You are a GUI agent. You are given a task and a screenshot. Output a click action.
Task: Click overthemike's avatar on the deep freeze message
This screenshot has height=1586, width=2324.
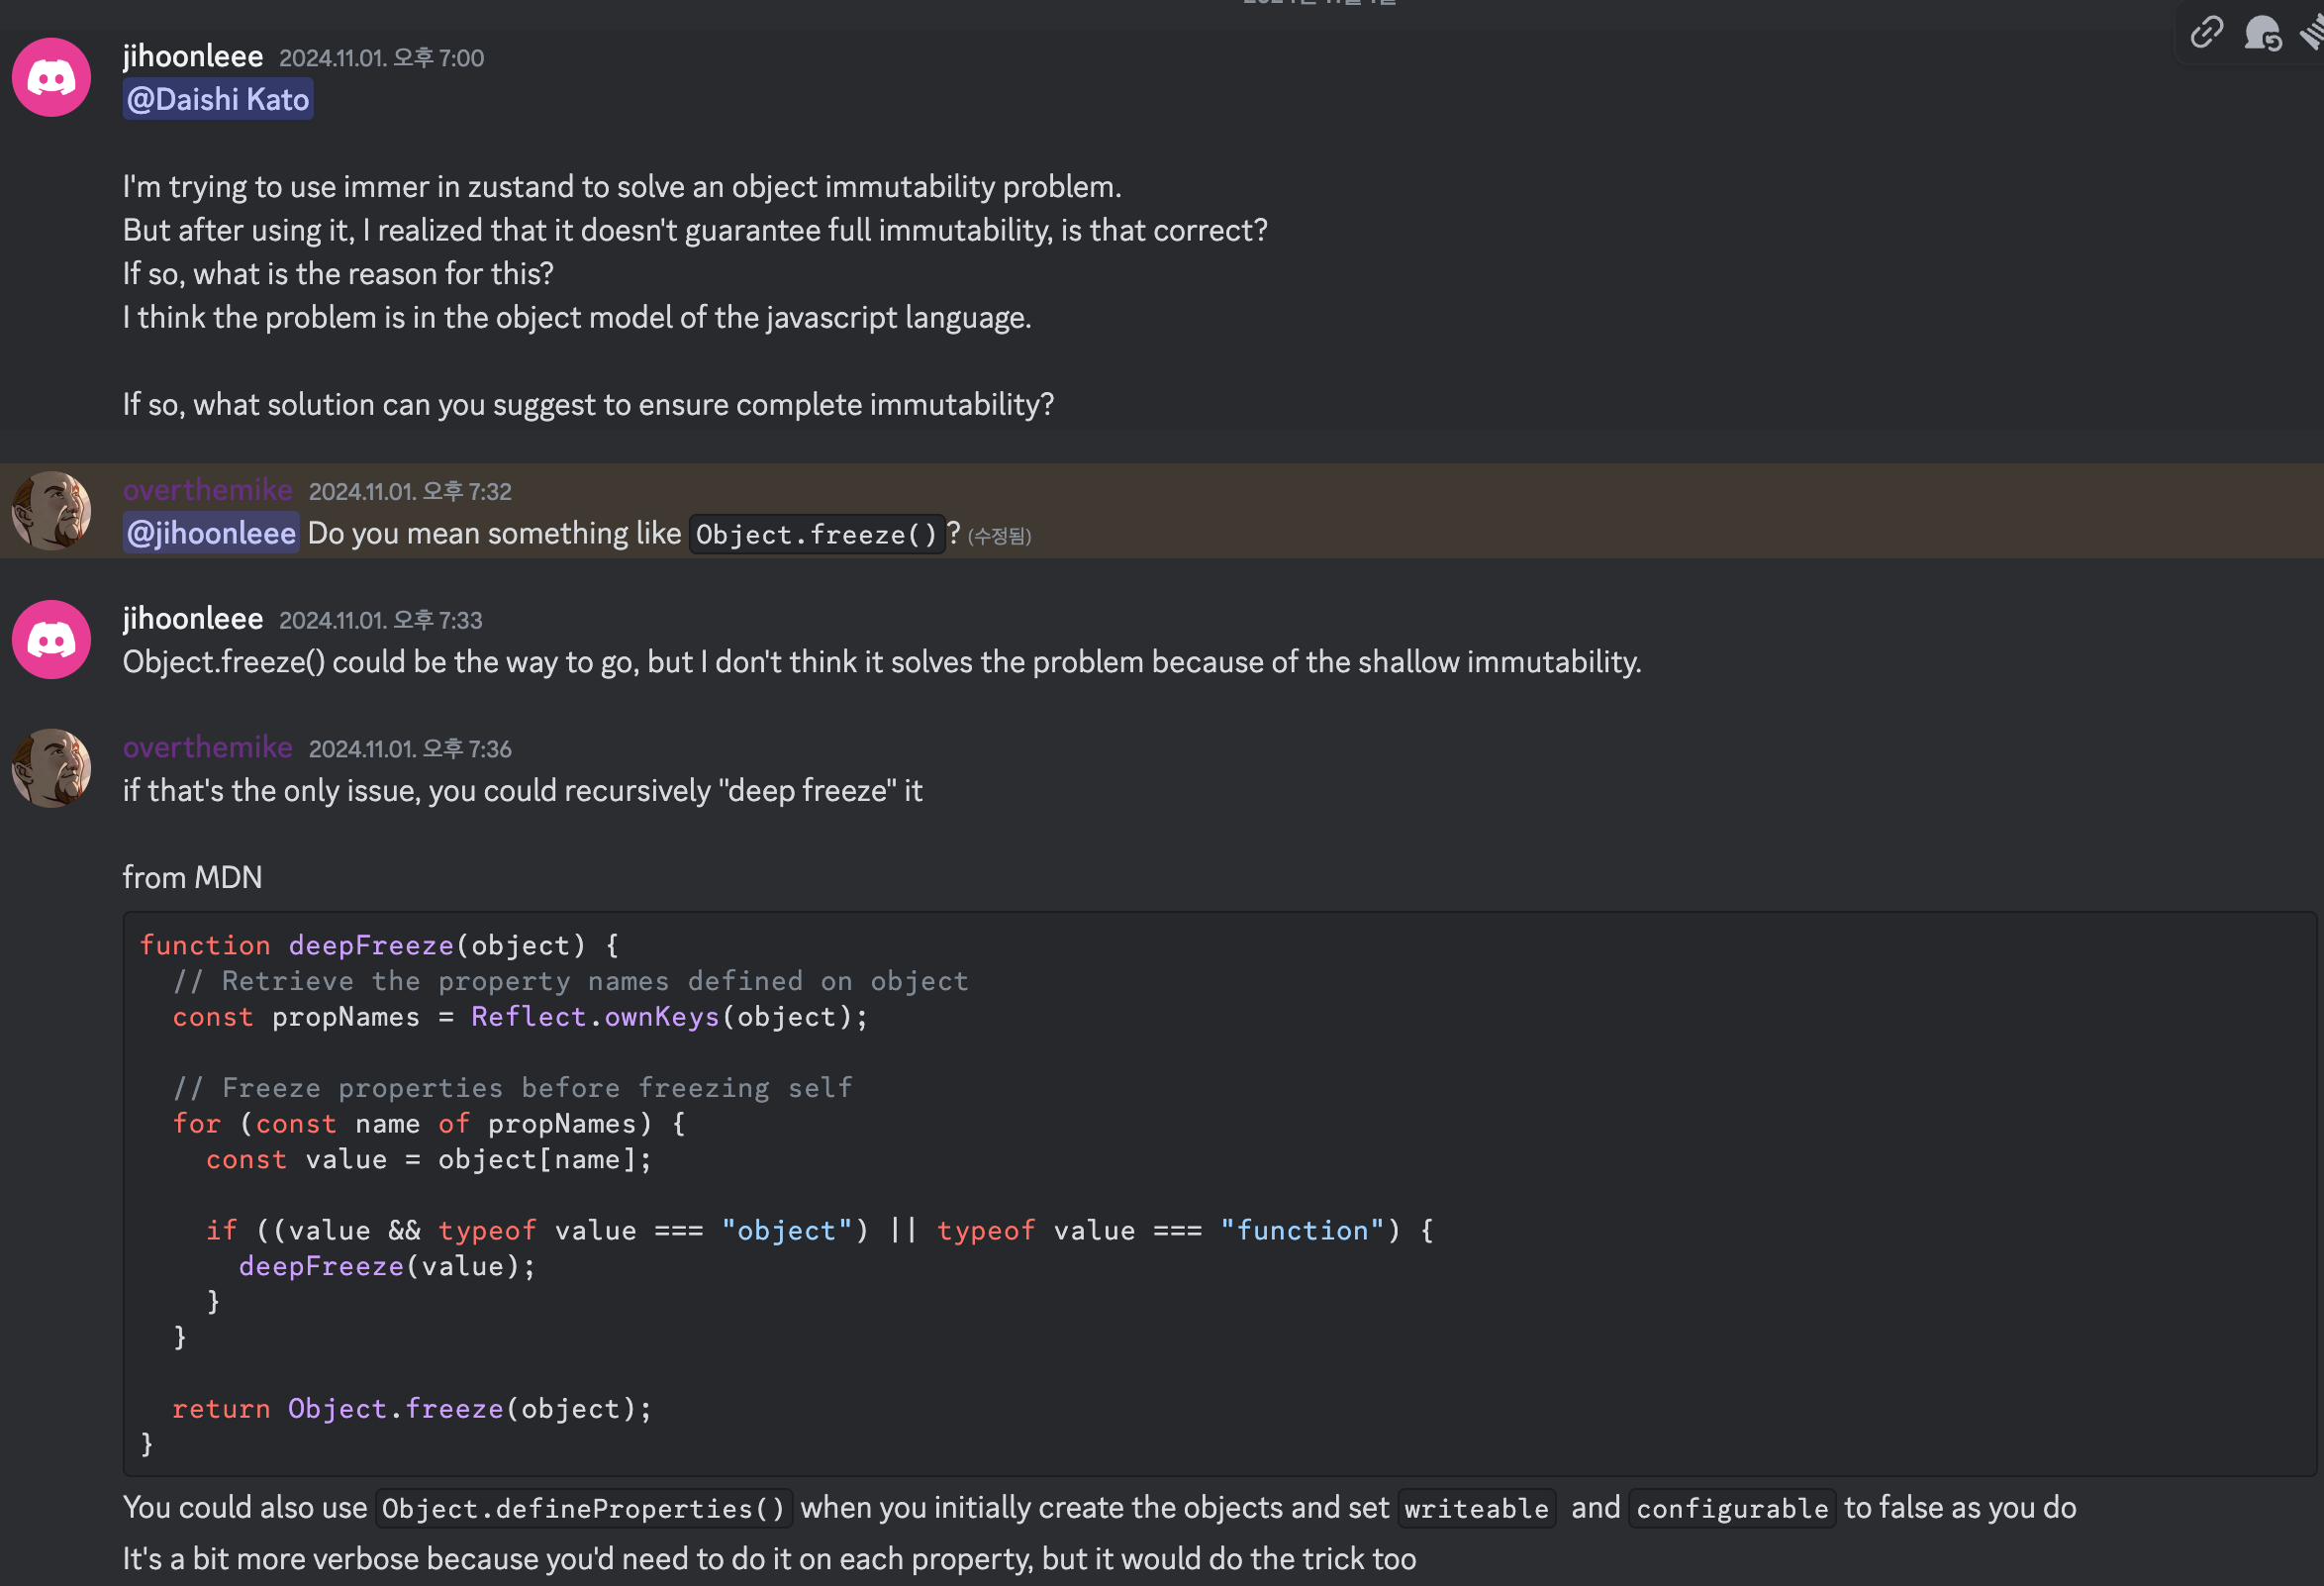[x=51, y=768]
